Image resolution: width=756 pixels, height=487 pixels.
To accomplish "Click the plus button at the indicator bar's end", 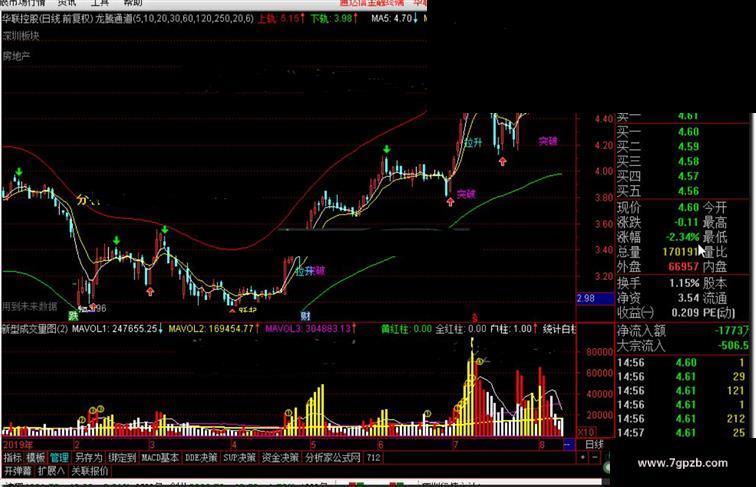I will (584, 457).
